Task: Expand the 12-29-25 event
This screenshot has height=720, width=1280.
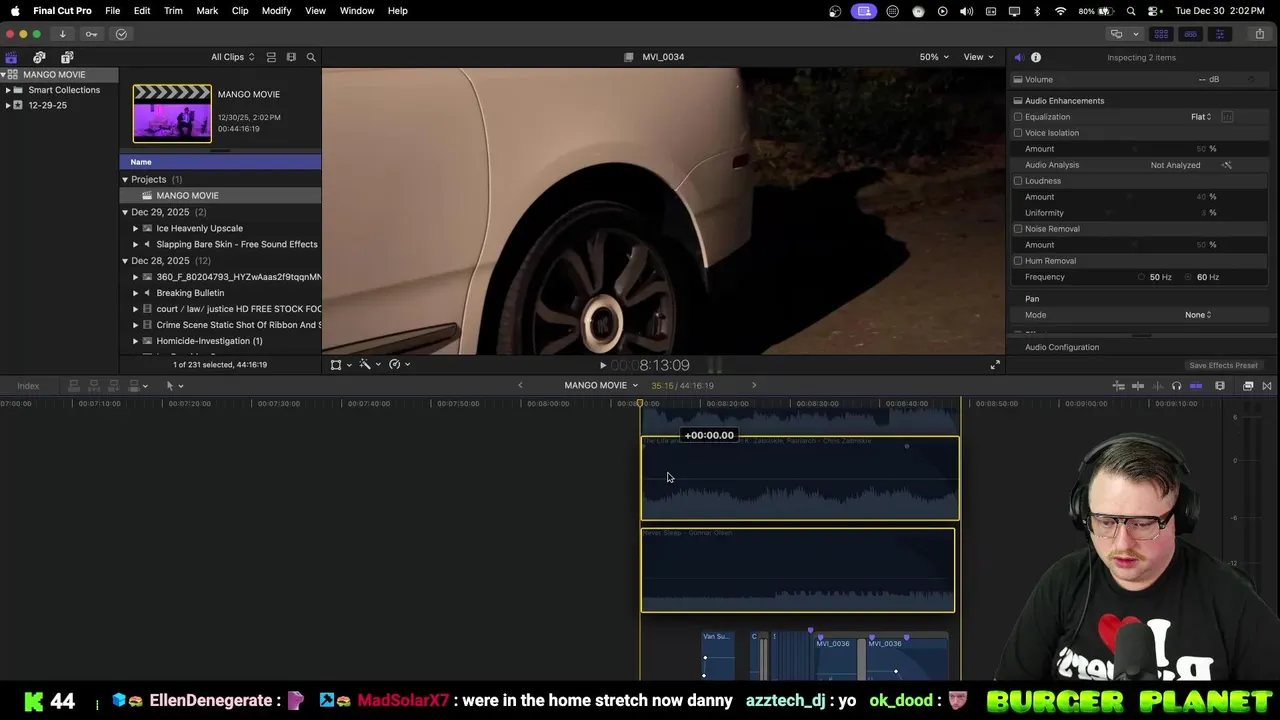Action: 8,105
